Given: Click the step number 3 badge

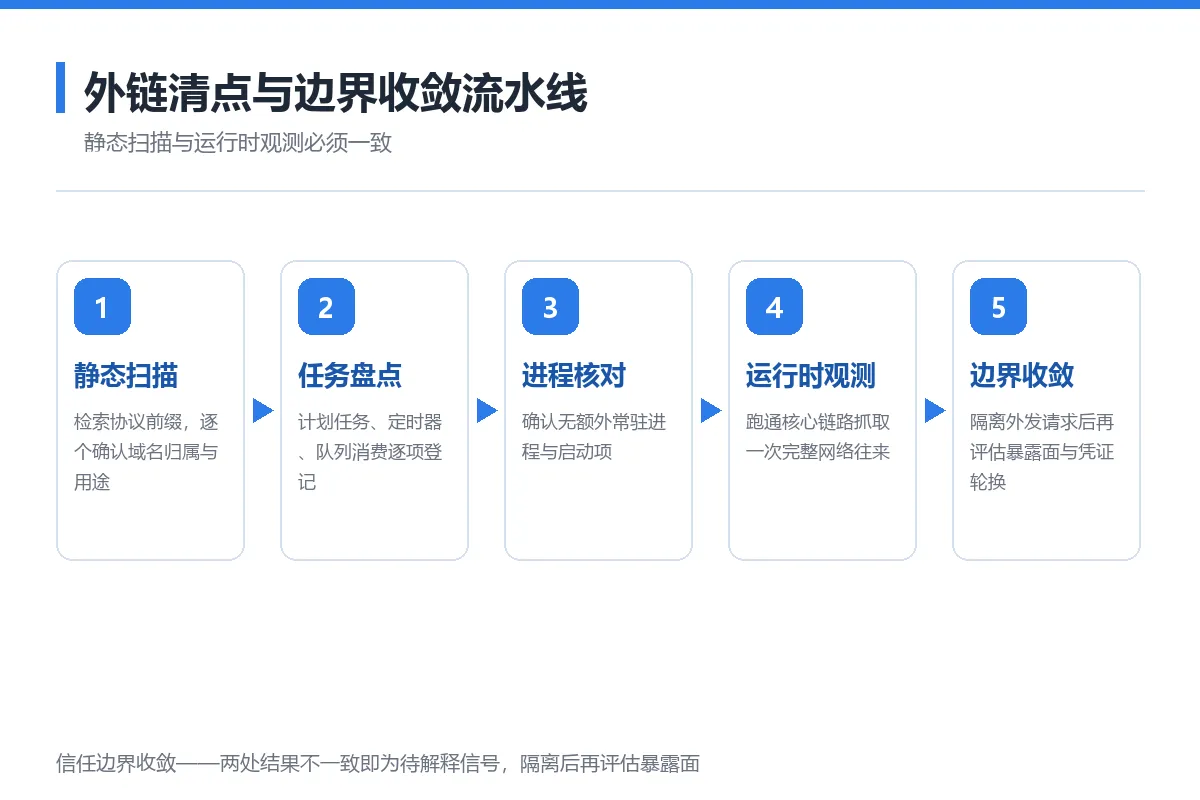Looking at the screenshot, I should [550, 307].
